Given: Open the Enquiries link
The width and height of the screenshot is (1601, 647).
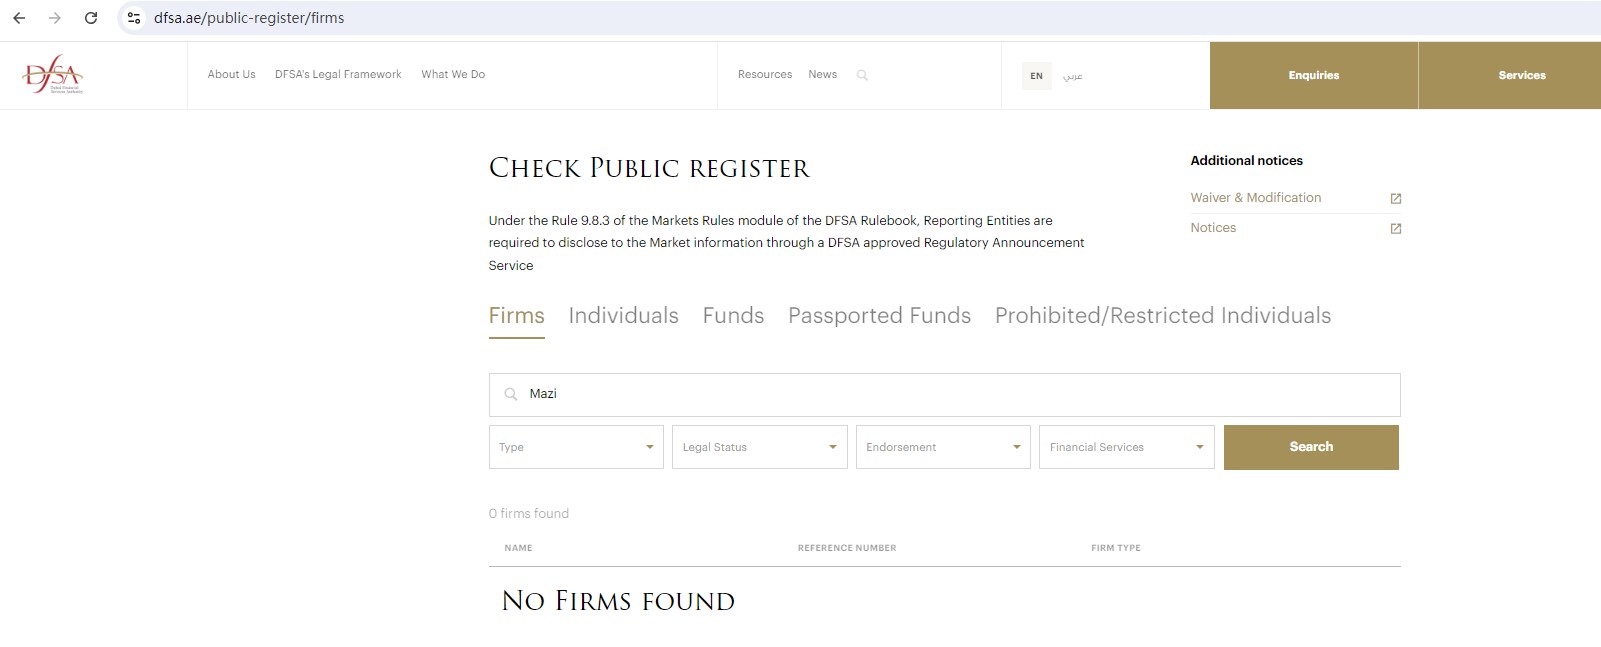Looking at the screenshot, I should pyautogui.click(x=1313, y=75).
